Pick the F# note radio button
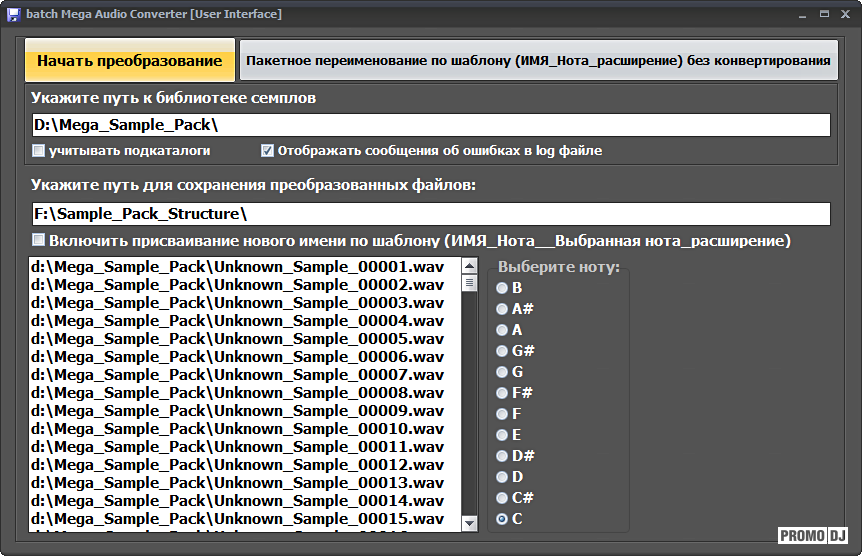Screen dimensions: 862x556 (x=502, y=393)
